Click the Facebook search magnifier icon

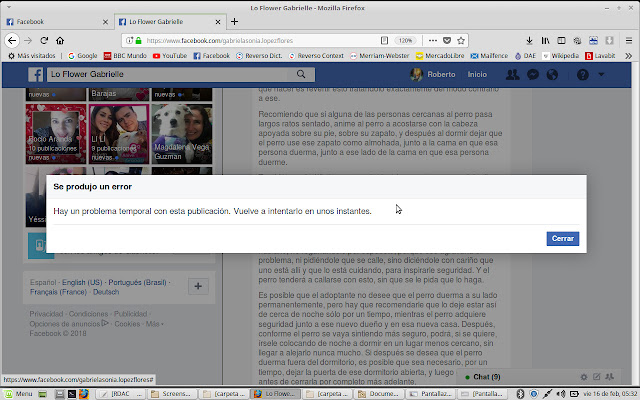(x=301, y=74)
